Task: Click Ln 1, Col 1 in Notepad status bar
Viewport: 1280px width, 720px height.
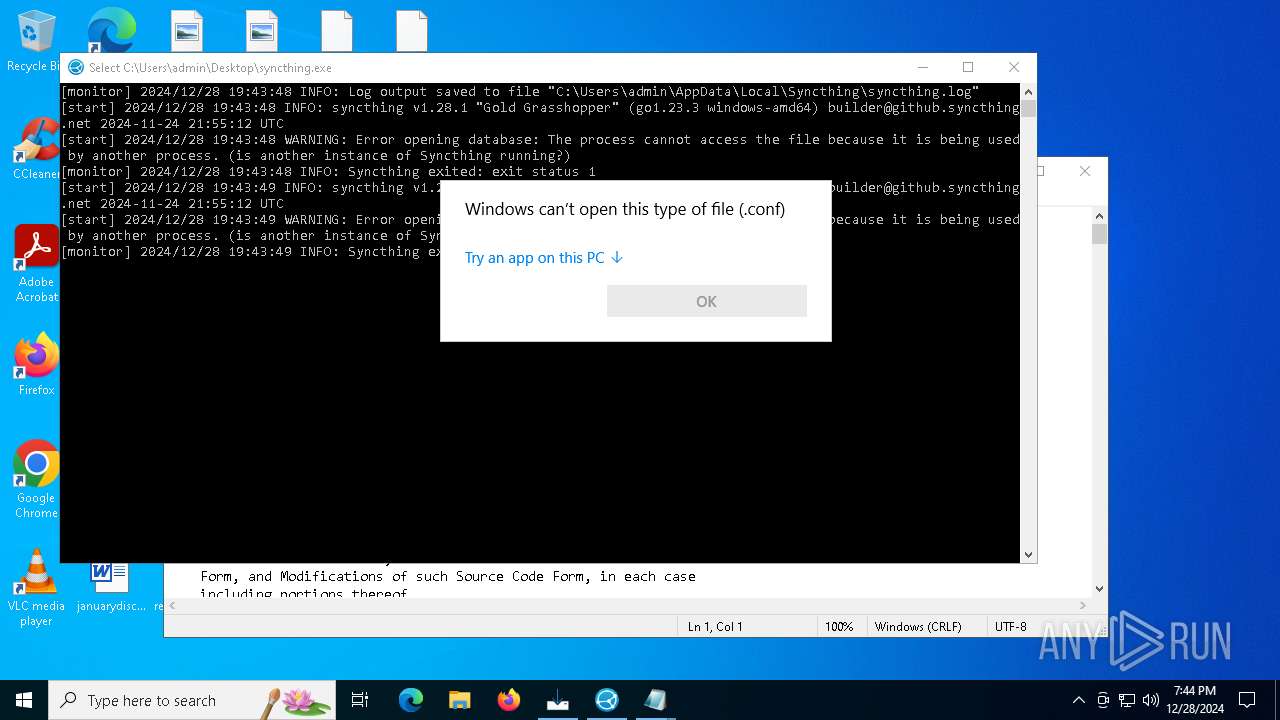Action: click(715, 627)
